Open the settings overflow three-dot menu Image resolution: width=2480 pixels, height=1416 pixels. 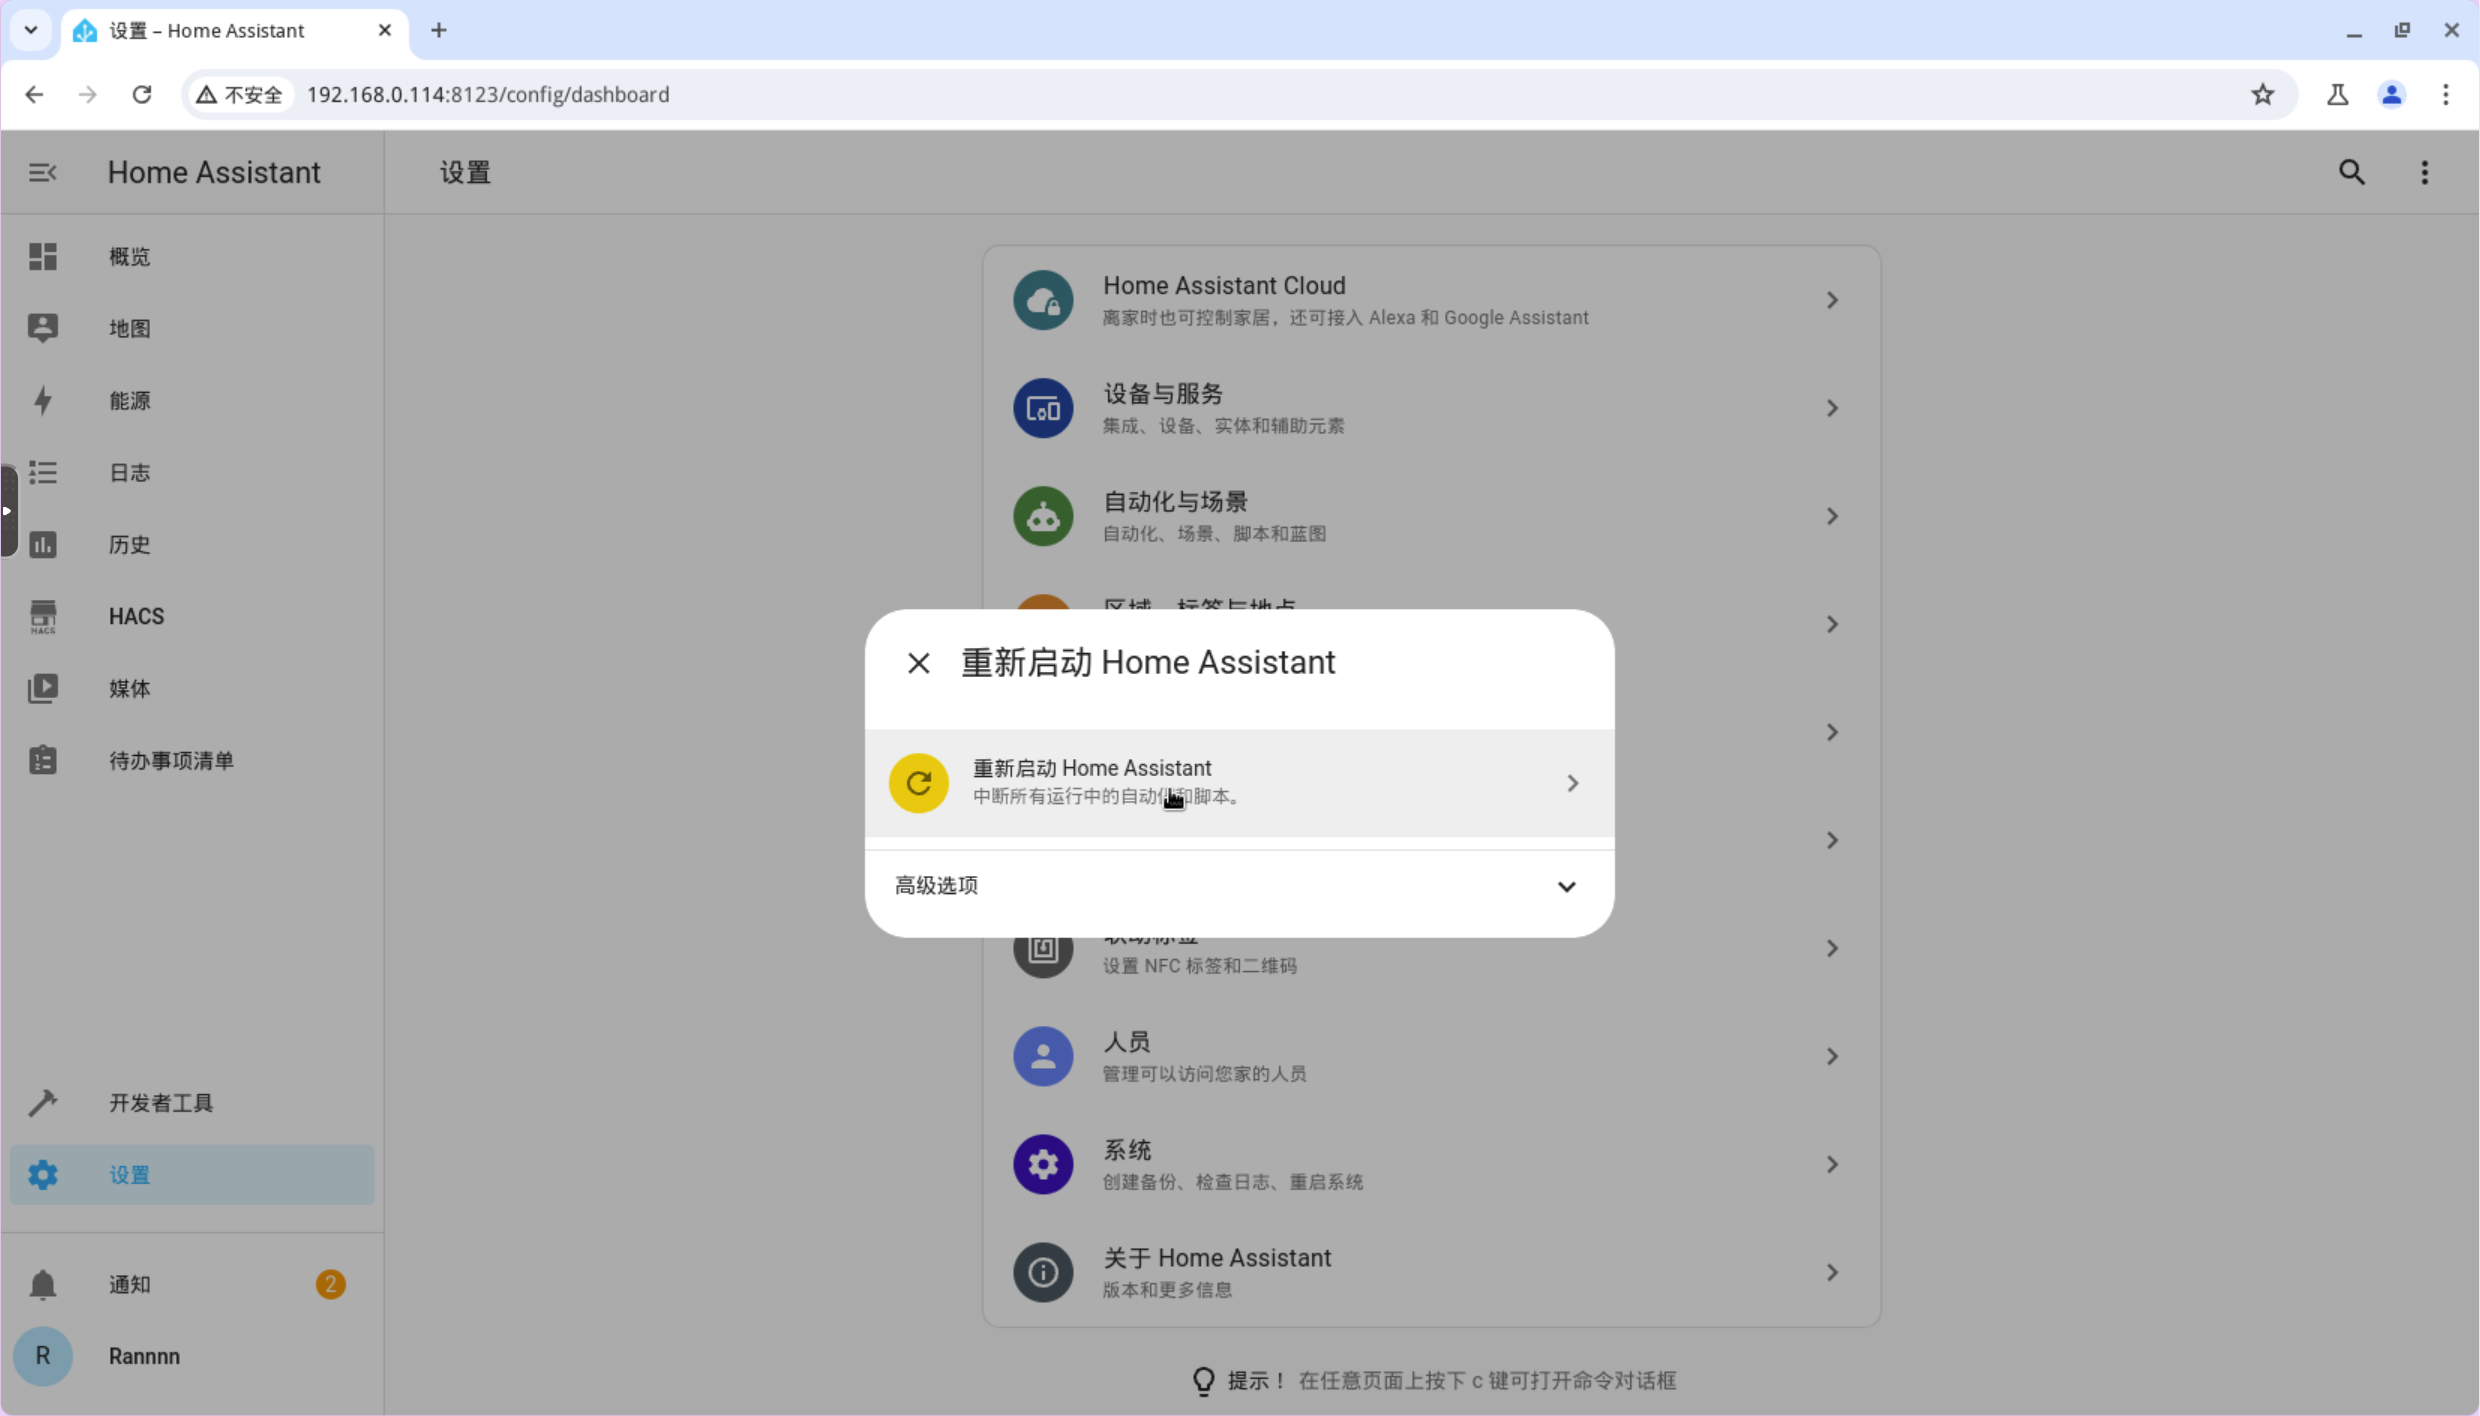pos(2424,172)
